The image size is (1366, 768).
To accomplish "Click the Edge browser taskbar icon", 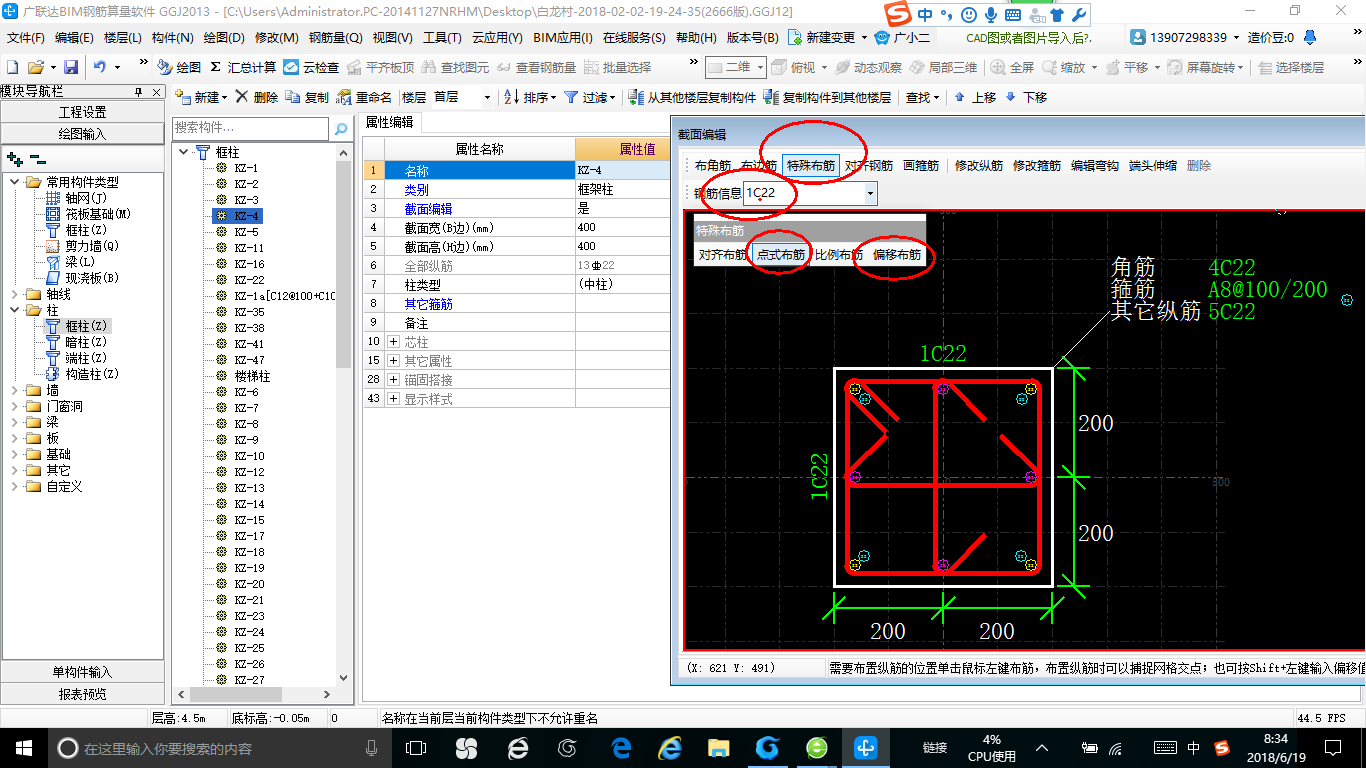I will tap(622, 747).
